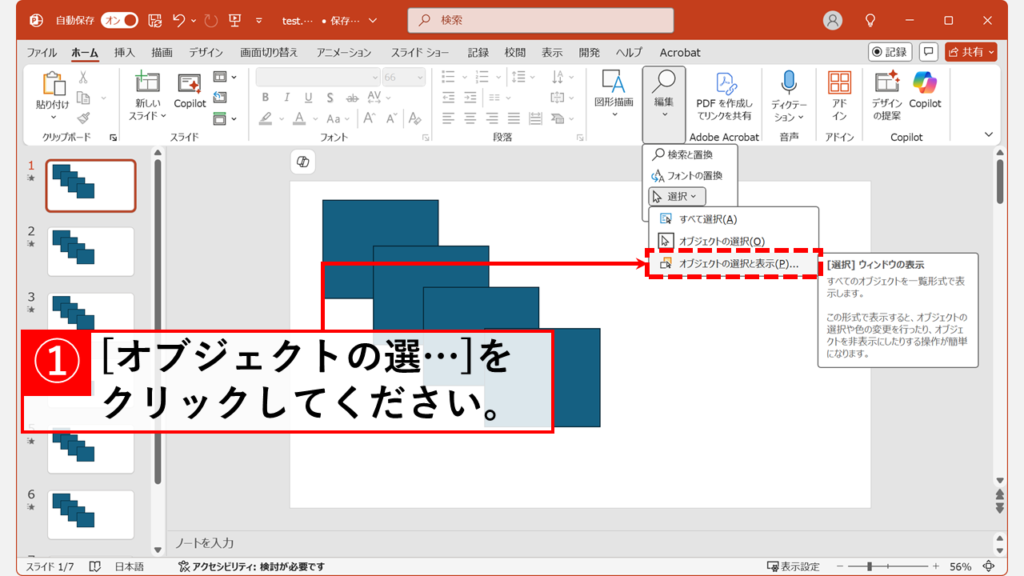Open the Animations tab
The width and height of the screenshot is (1024, 576).
[344, 52]
